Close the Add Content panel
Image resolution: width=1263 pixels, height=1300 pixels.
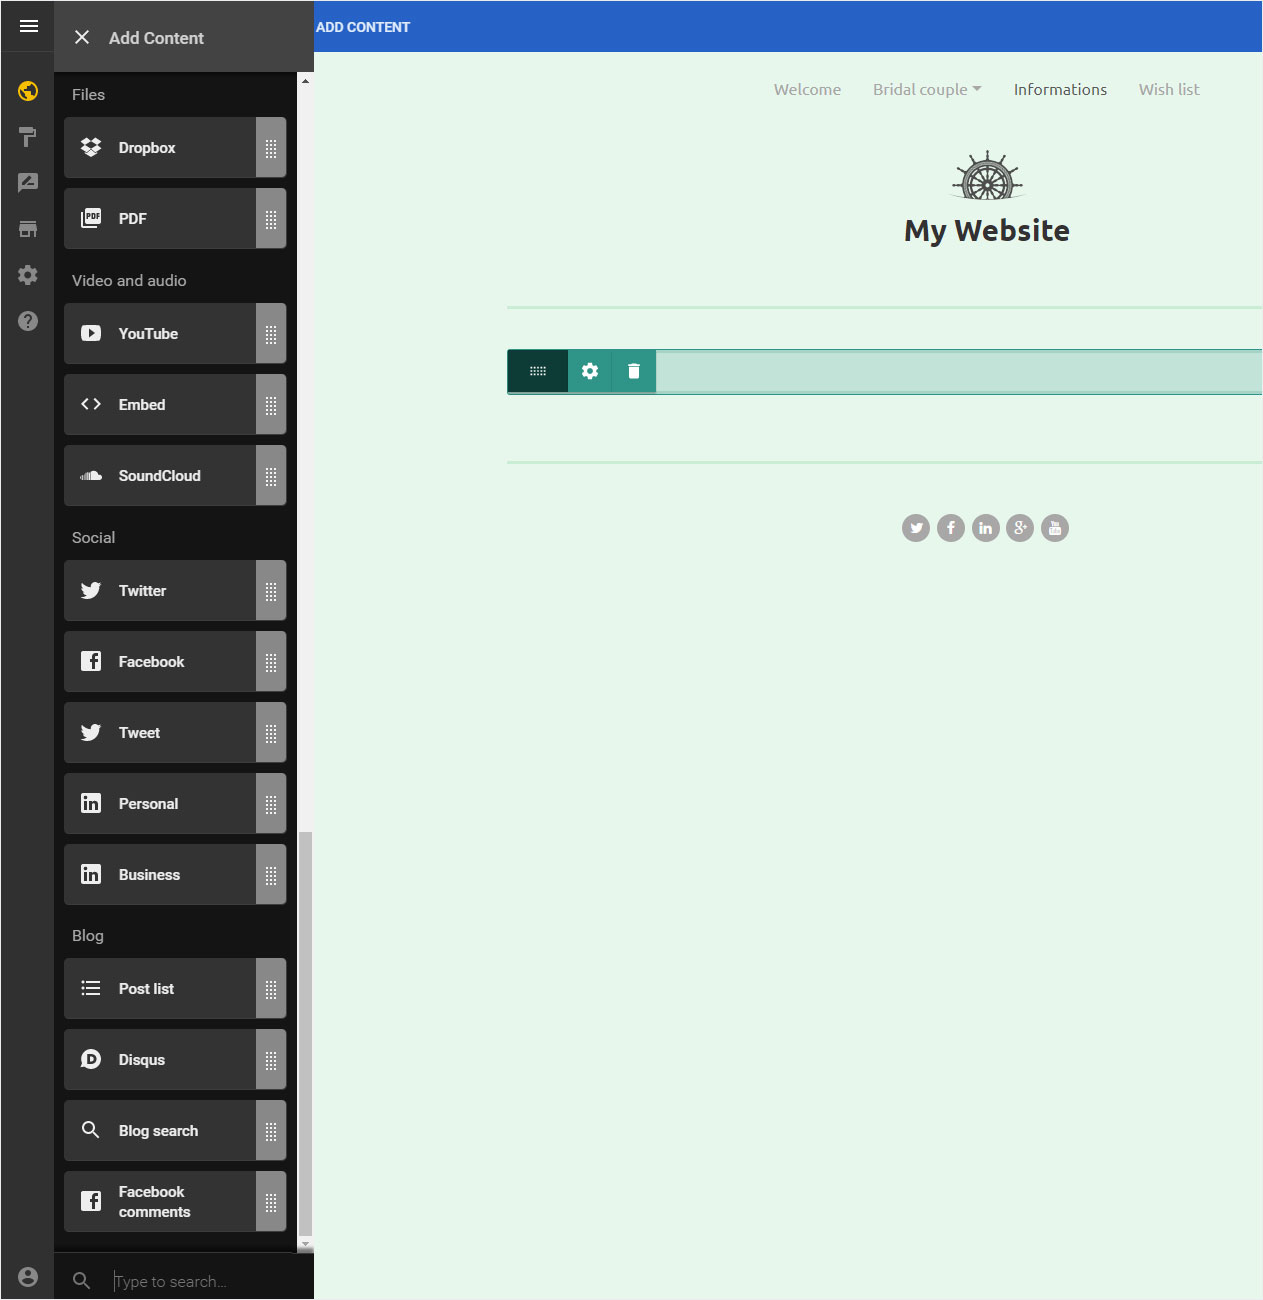pyautogui.click(x=82, y=37)
